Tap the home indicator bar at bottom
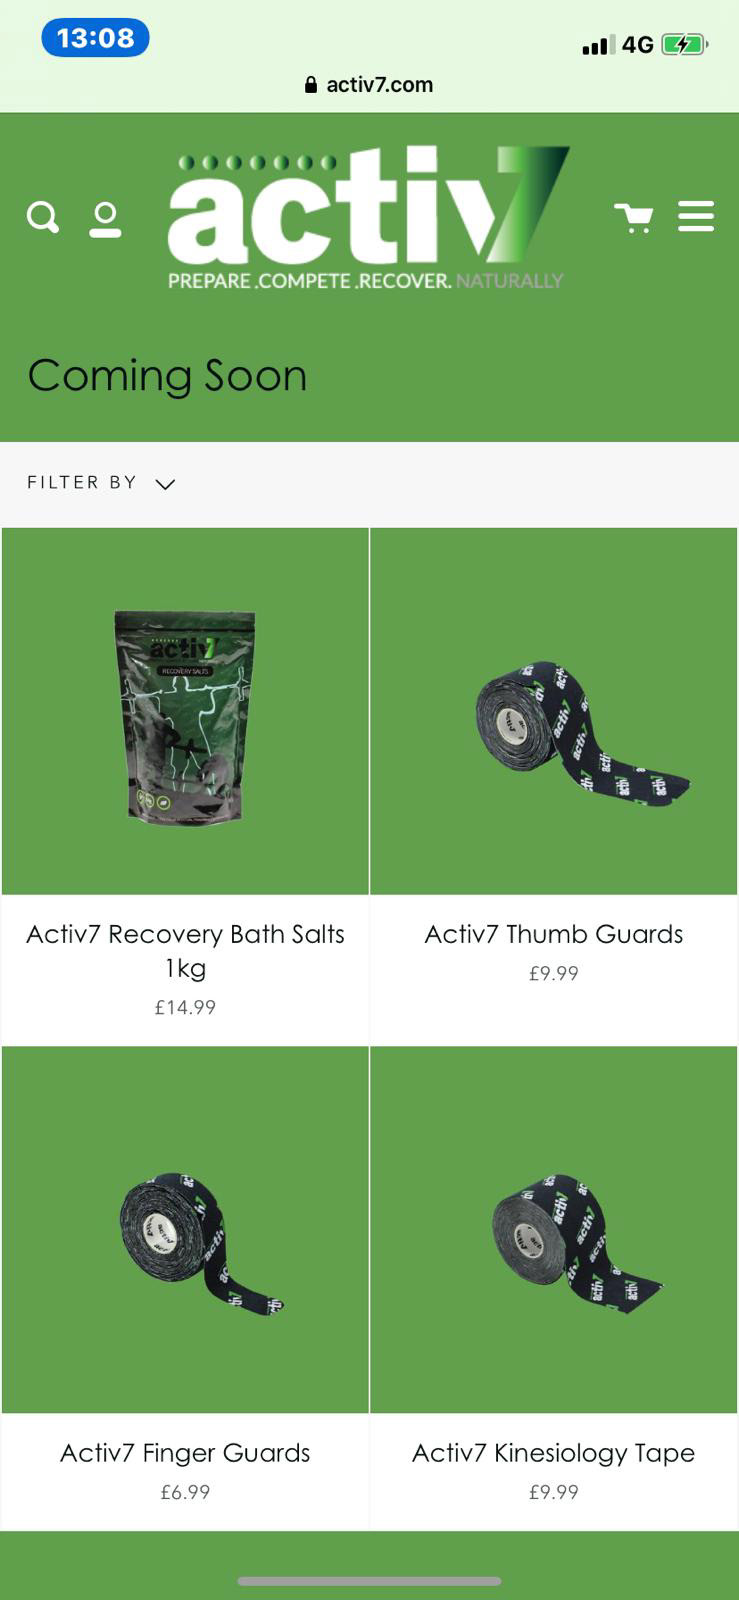739x1600 pixels. click(x=369, y=1581)
